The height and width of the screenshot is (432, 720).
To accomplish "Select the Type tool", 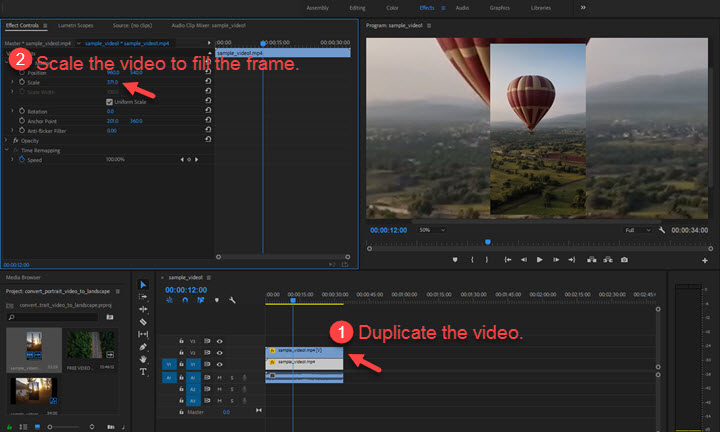I will tap(143, 371).
